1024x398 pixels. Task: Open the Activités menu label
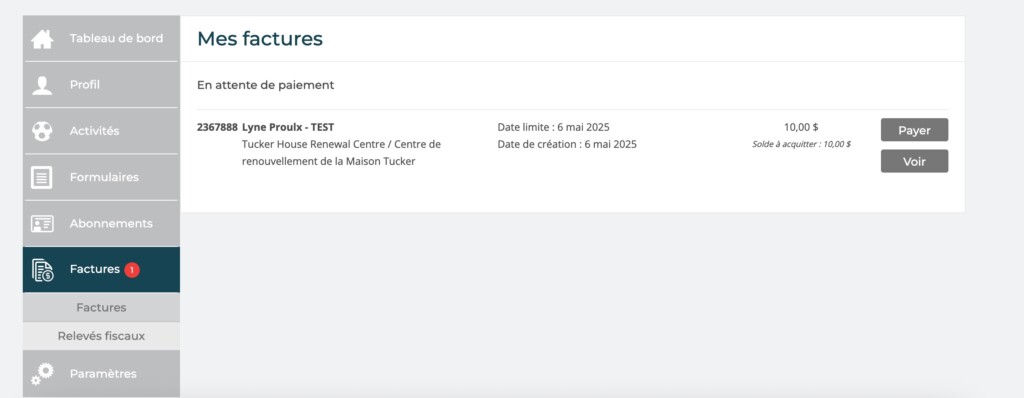95,131
